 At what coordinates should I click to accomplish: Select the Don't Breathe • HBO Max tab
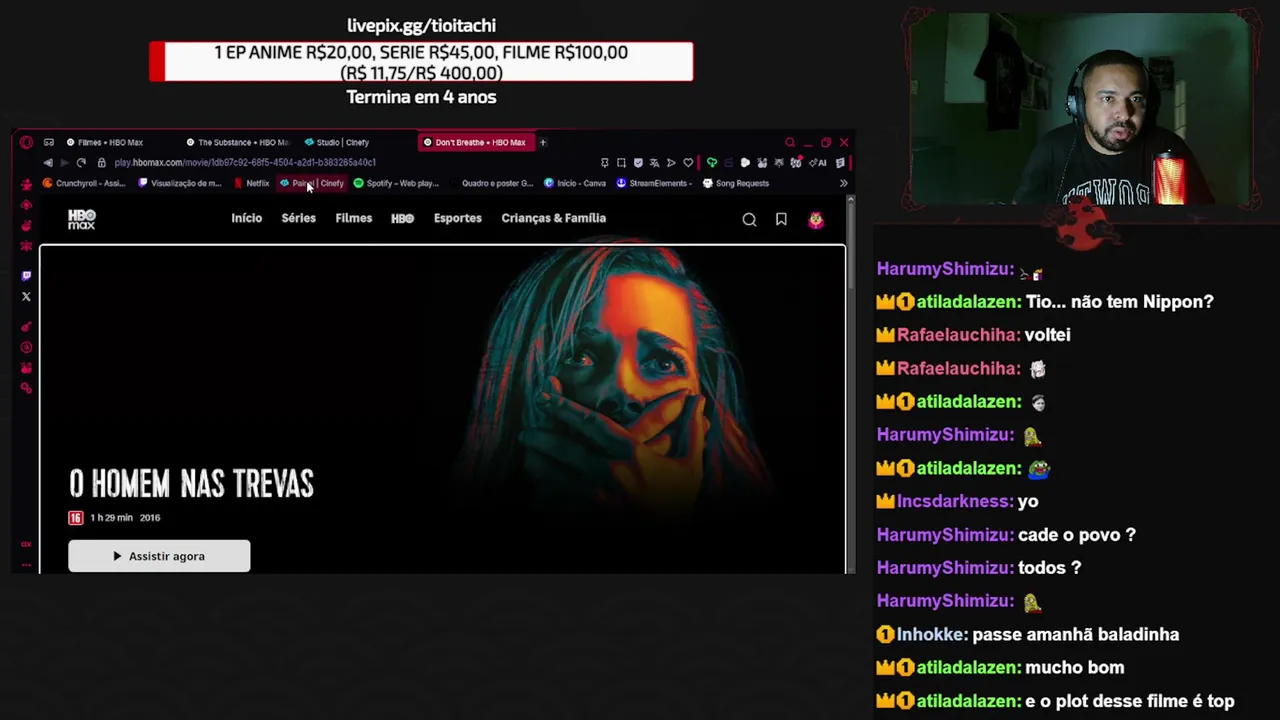point(476,142)
